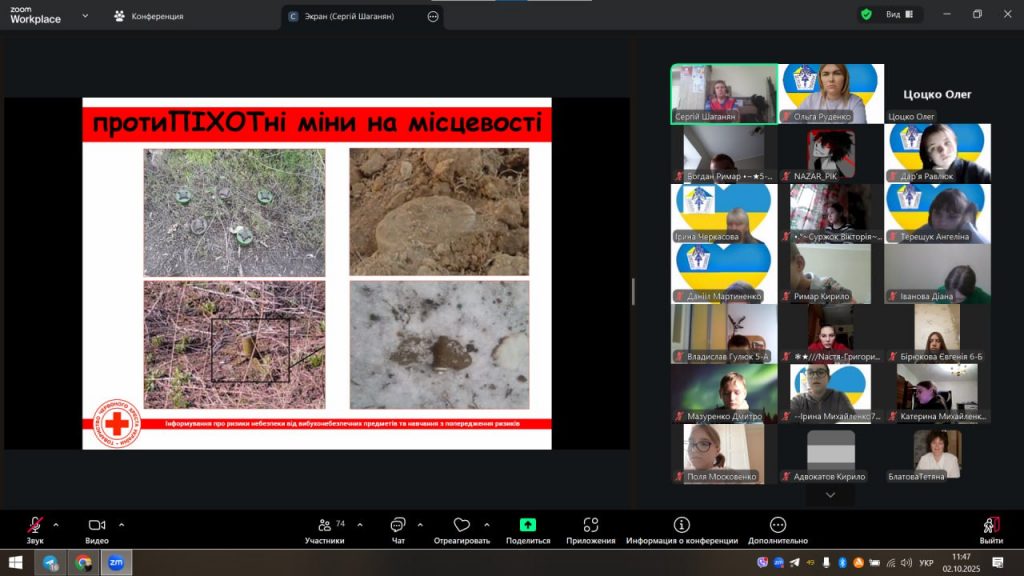Click the Отреагировать heart reaction icon
The height and width of the screenshot is (576, 1024).
click(461, 527)
